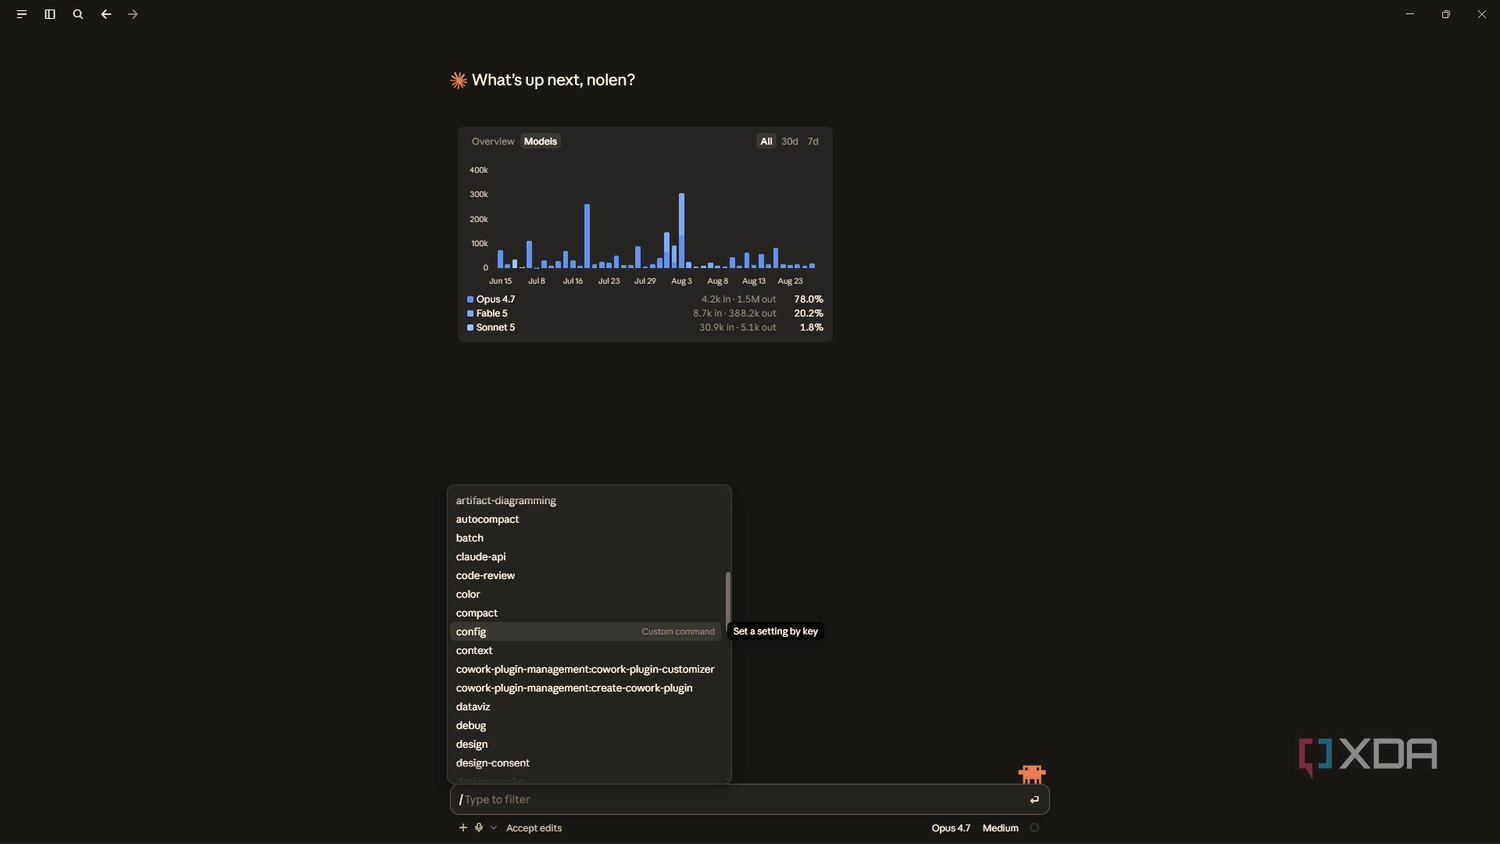This screenshot has height=844, width=1500.
Task: Select the config command
Action: [x=586, y=632]
